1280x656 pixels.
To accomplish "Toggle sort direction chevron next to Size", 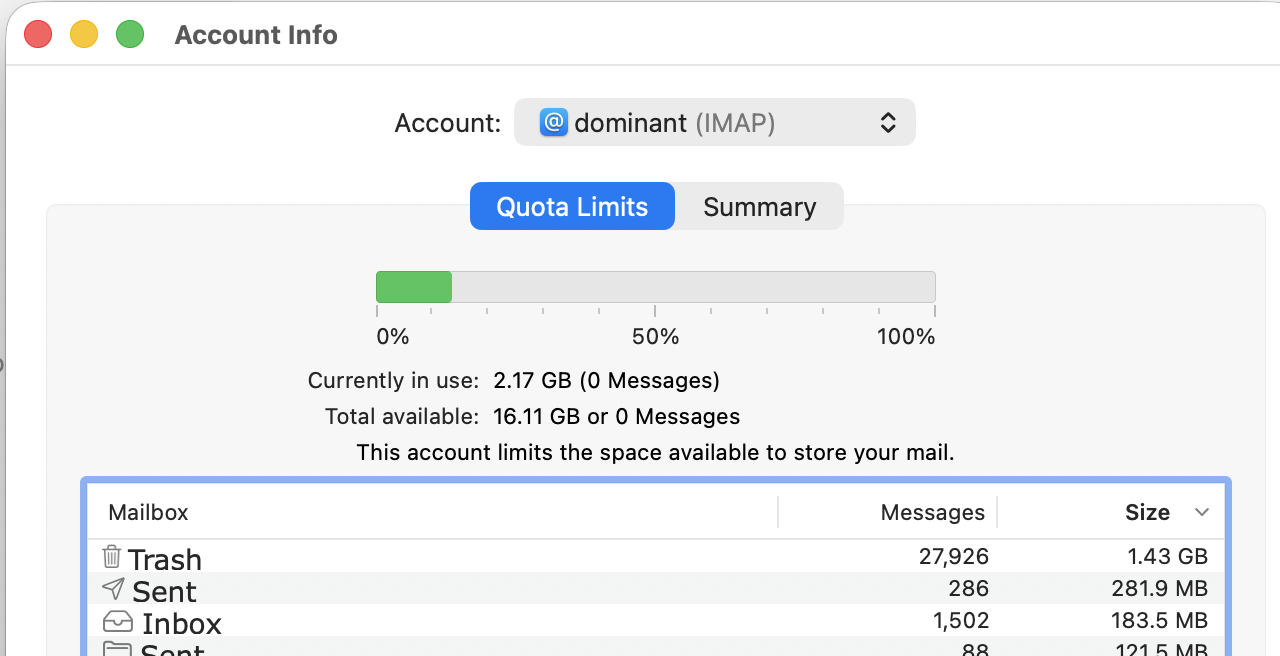I will [x=1202, y=513].
